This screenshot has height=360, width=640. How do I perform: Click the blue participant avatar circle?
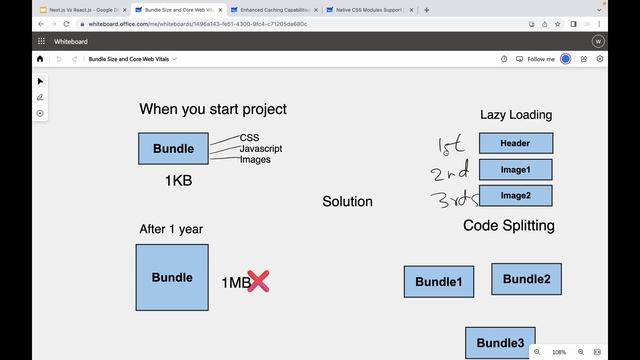(x=565, y=59)
